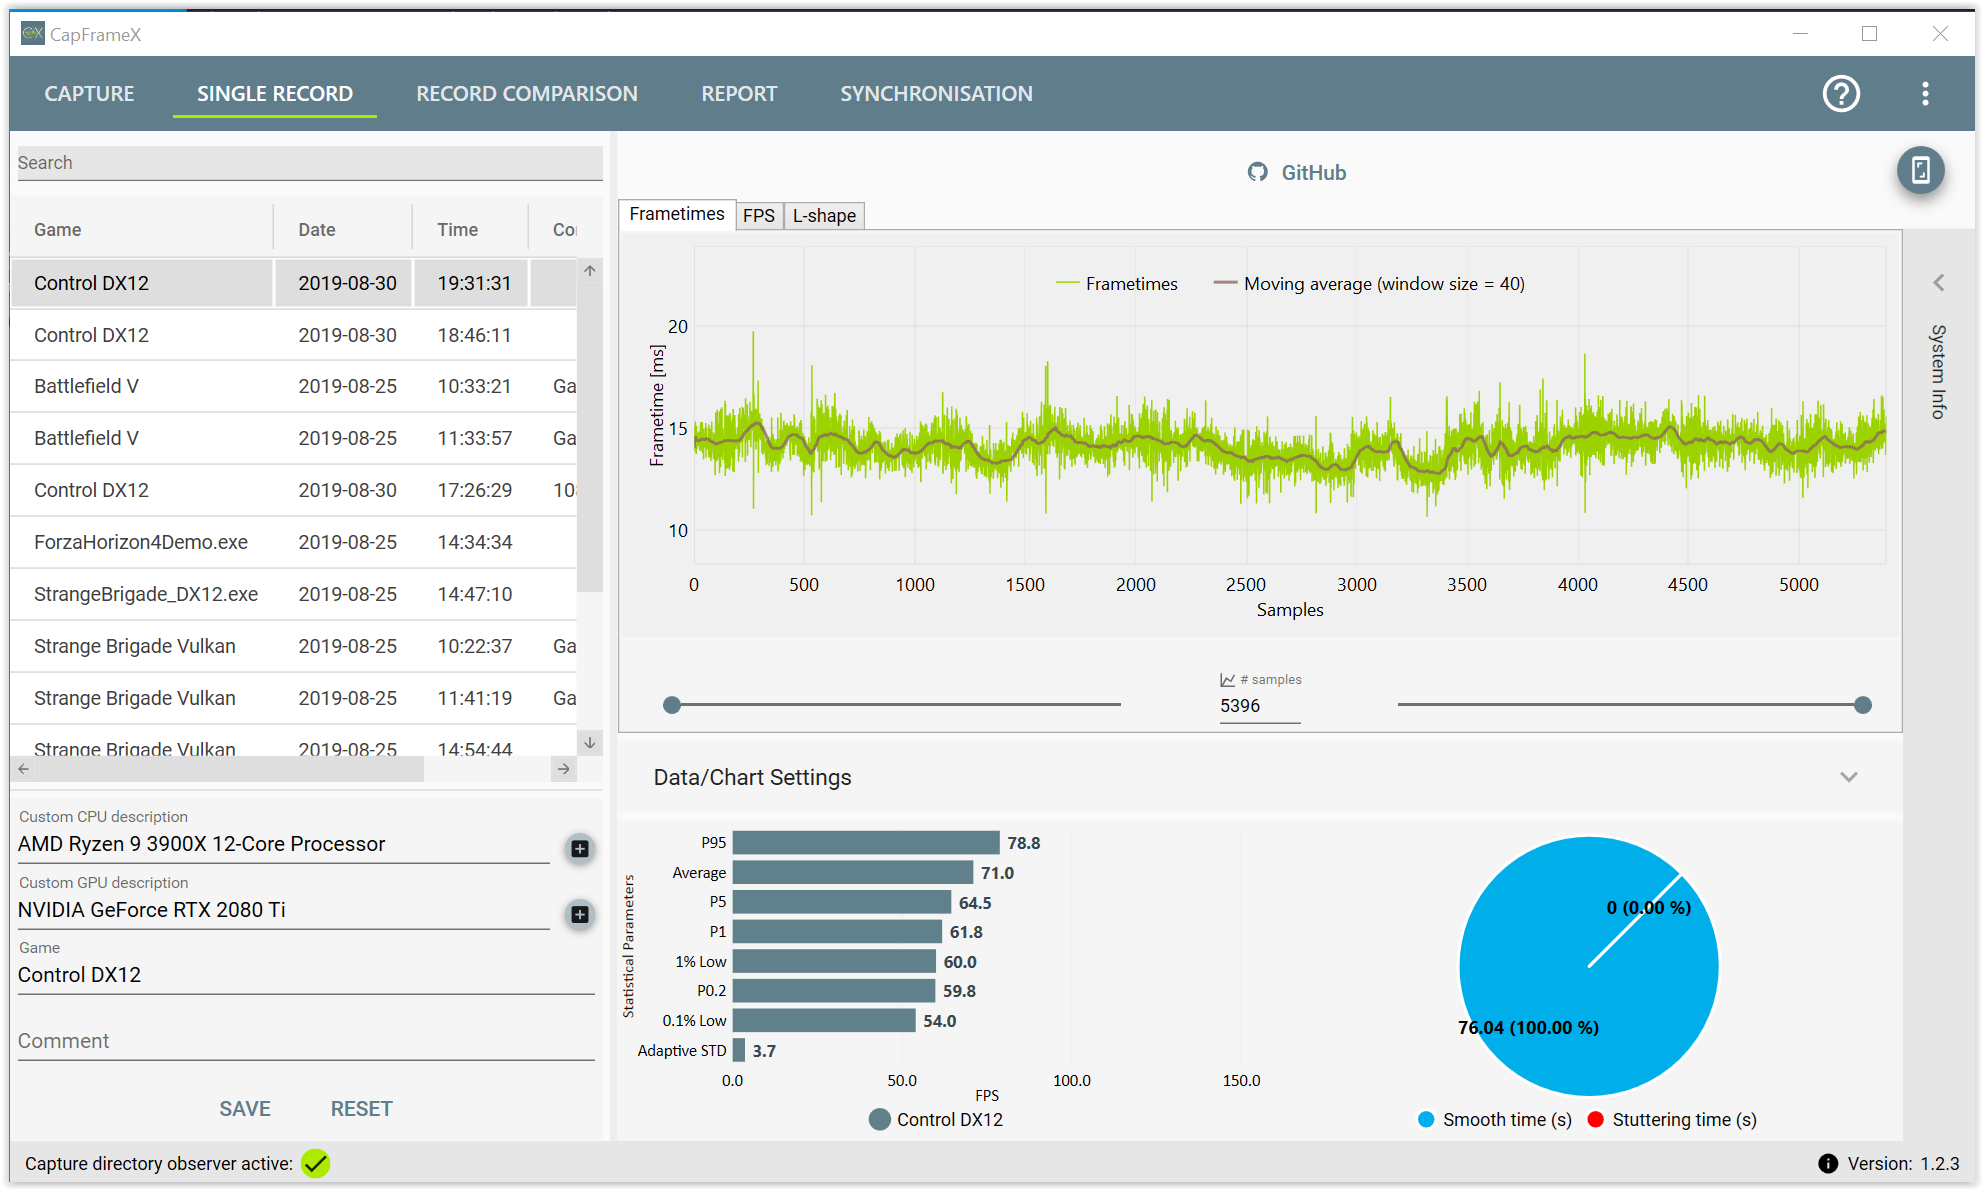Expand the Data/Chart Settings section

click(1848, 777)
